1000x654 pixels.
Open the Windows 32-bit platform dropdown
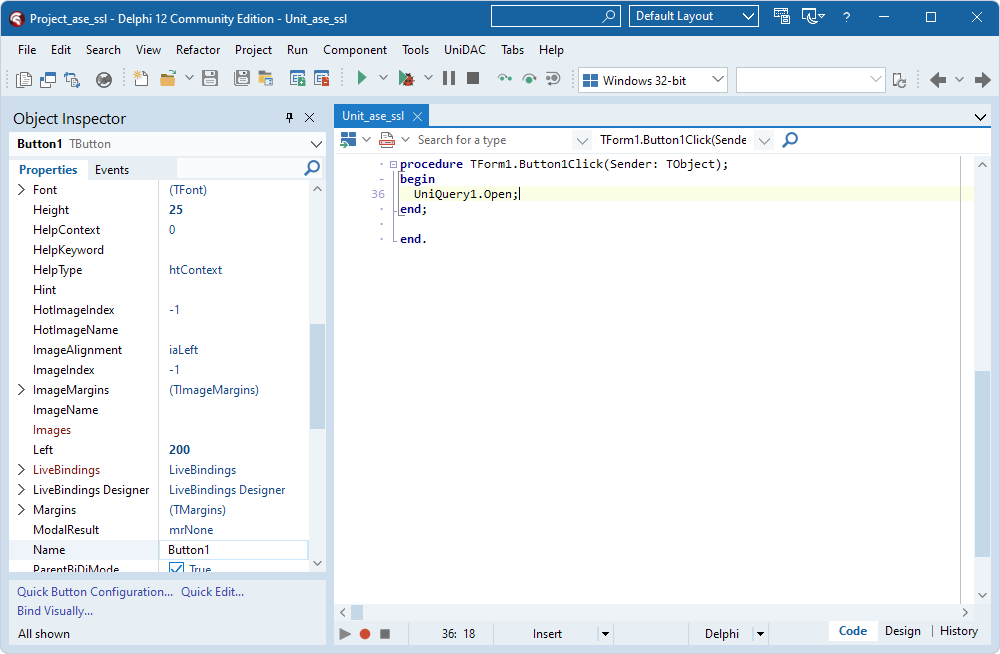click(x=718, y=80)
